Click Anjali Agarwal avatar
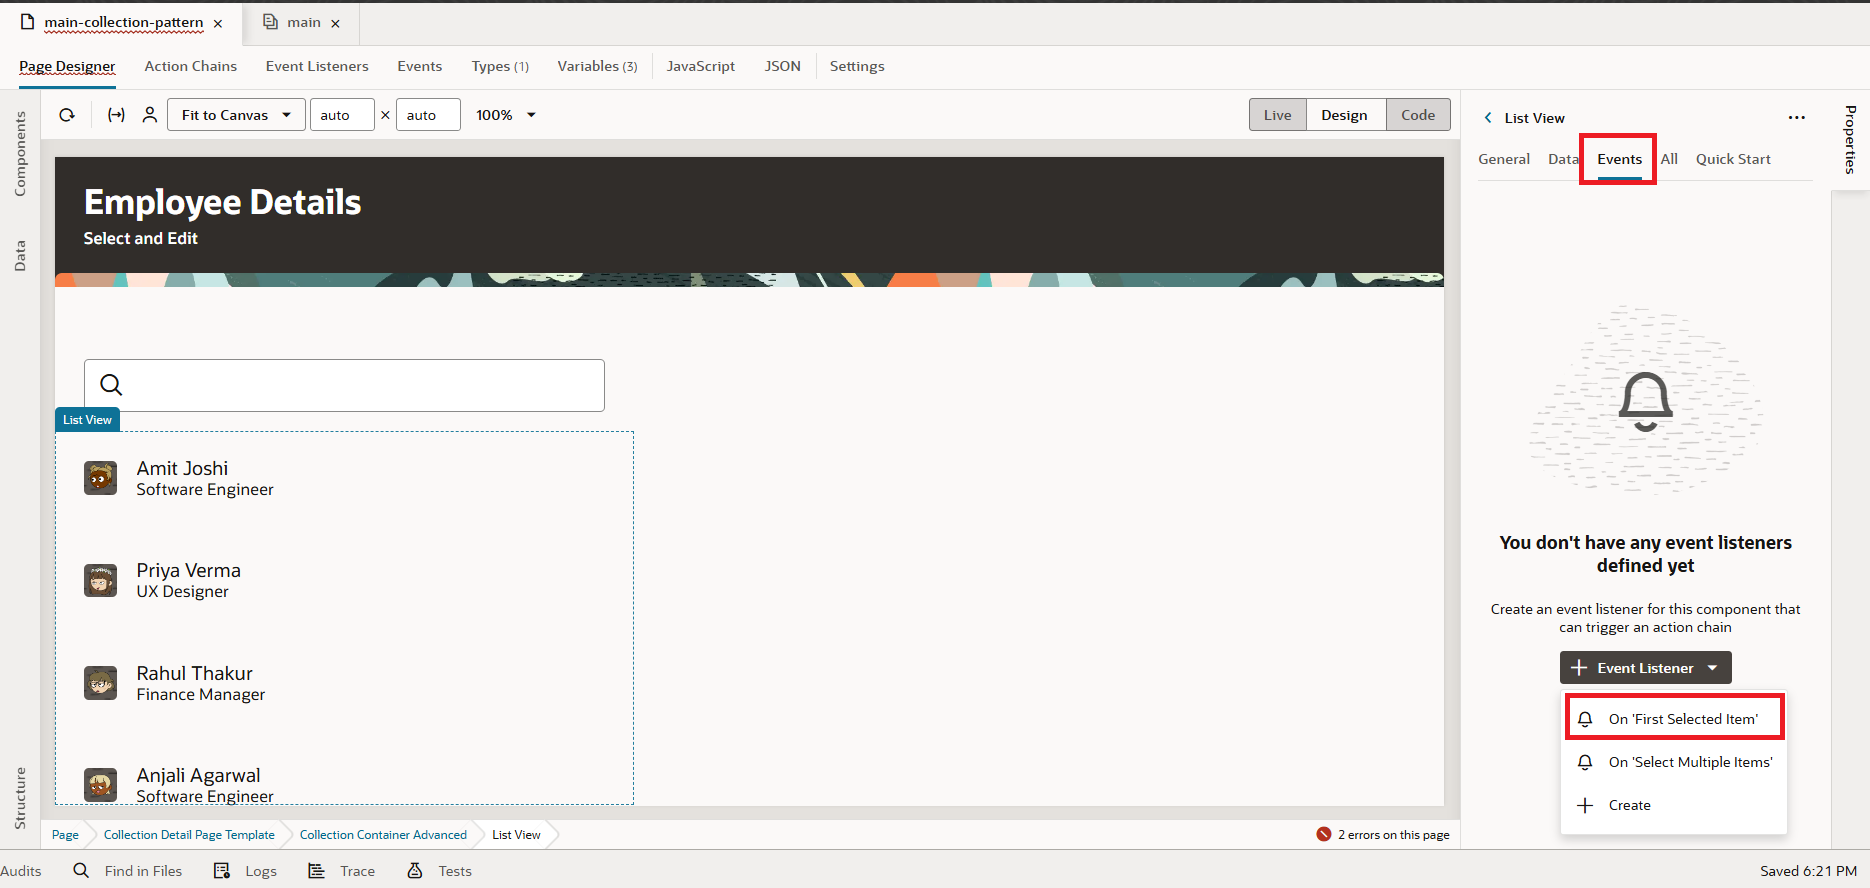The height and width of the screenshot is (888, 1870). 100,785
